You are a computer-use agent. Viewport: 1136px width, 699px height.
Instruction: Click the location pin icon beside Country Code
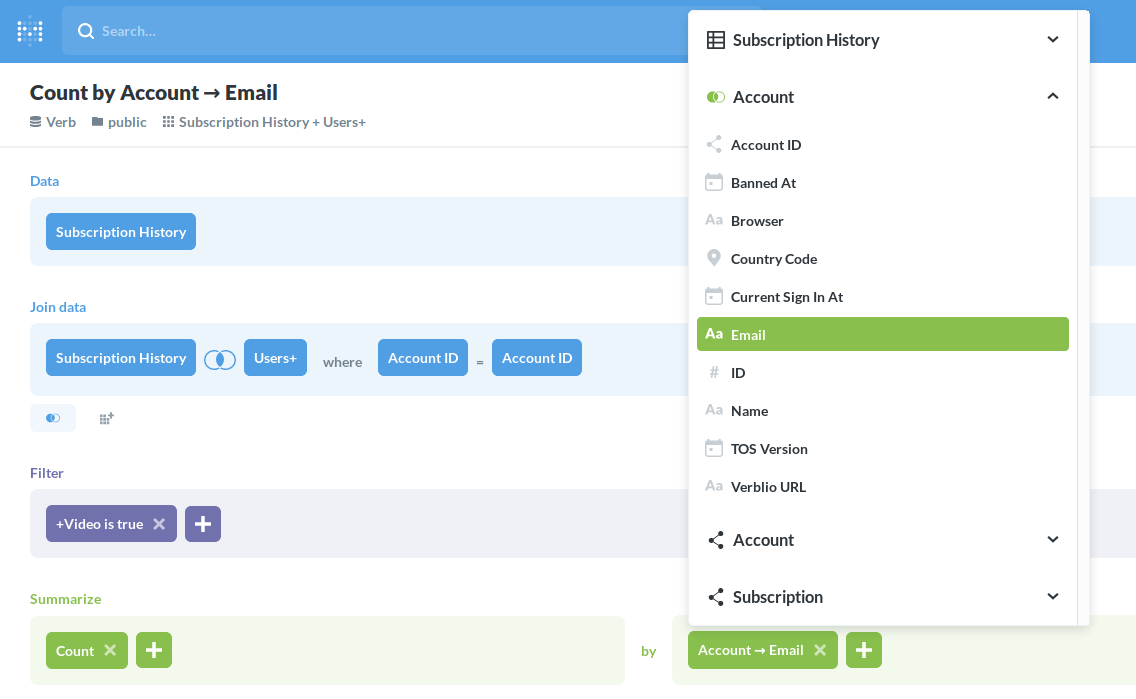[x=714, y=258]
